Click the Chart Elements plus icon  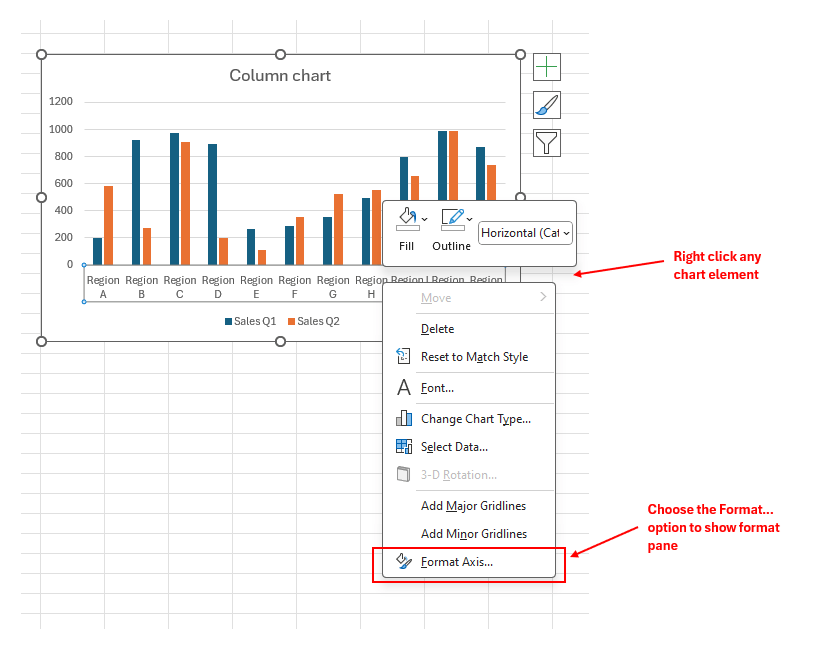(x=546, y=67)
